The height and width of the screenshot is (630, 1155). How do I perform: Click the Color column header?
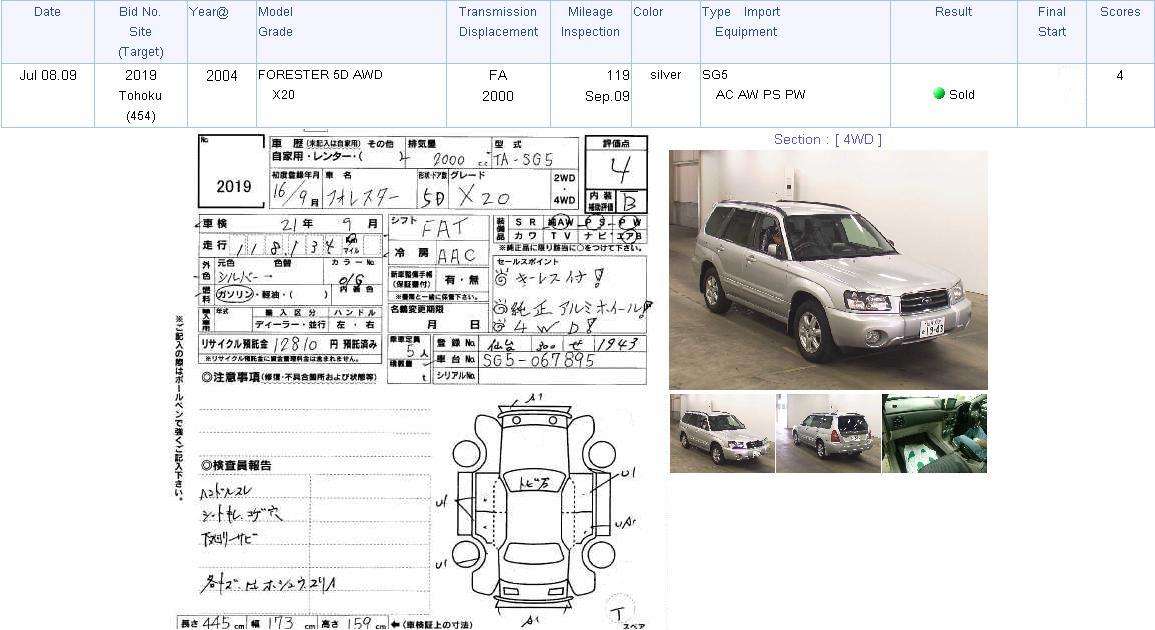648,12
